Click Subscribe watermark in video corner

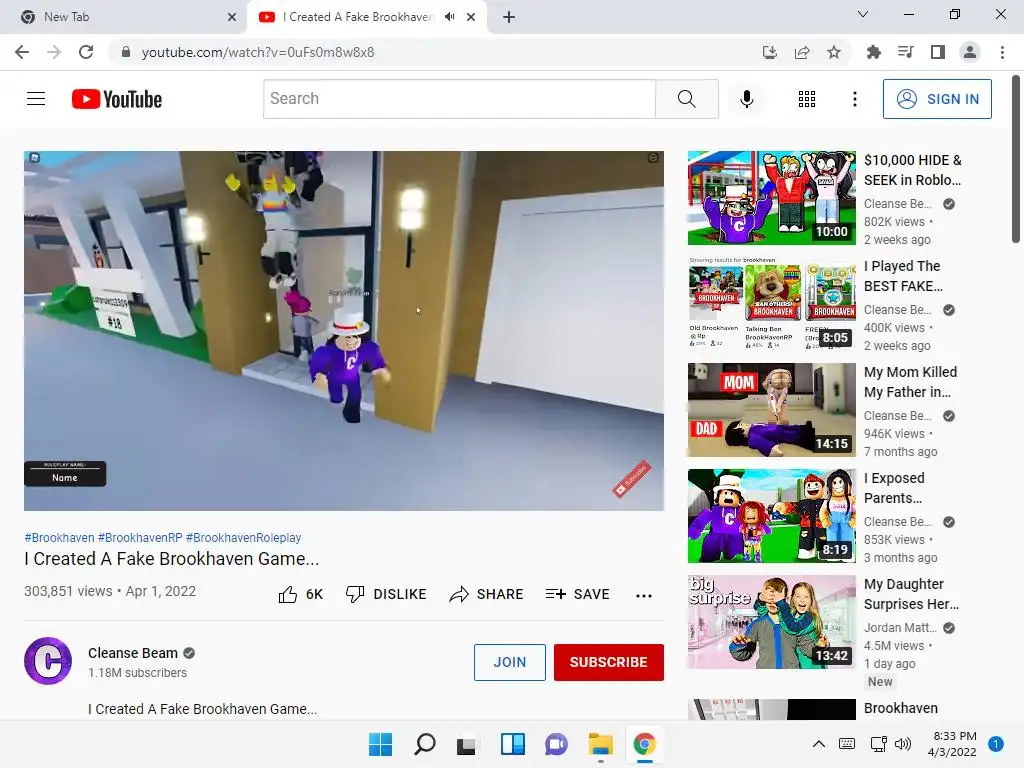[x=632, y=479]
